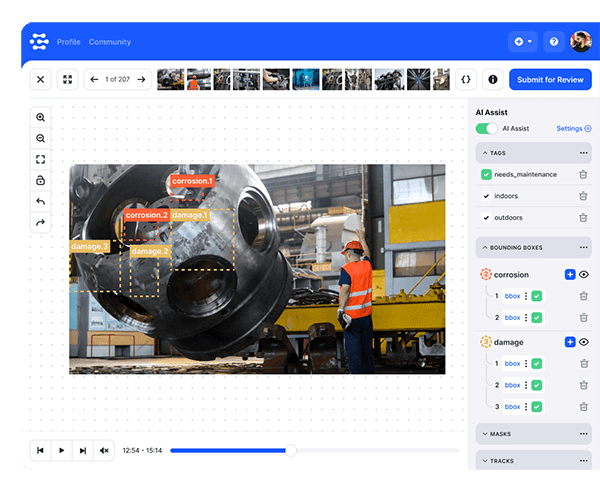Open the create-new plus dropdown in header

522,41
